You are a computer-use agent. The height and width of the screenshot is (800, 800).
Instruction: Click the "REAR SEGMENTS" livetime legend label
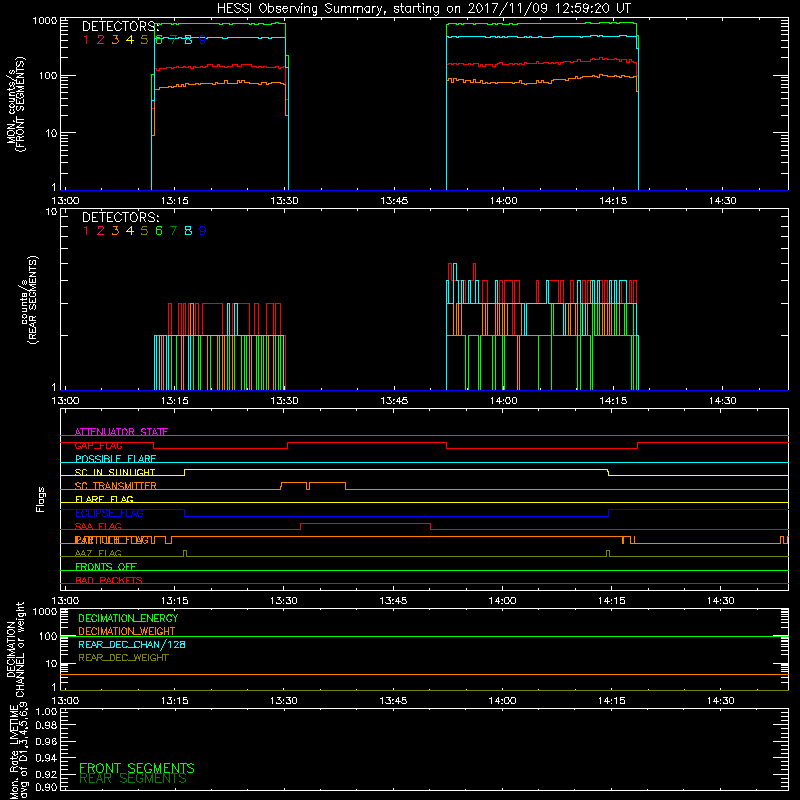pos(133,779)
